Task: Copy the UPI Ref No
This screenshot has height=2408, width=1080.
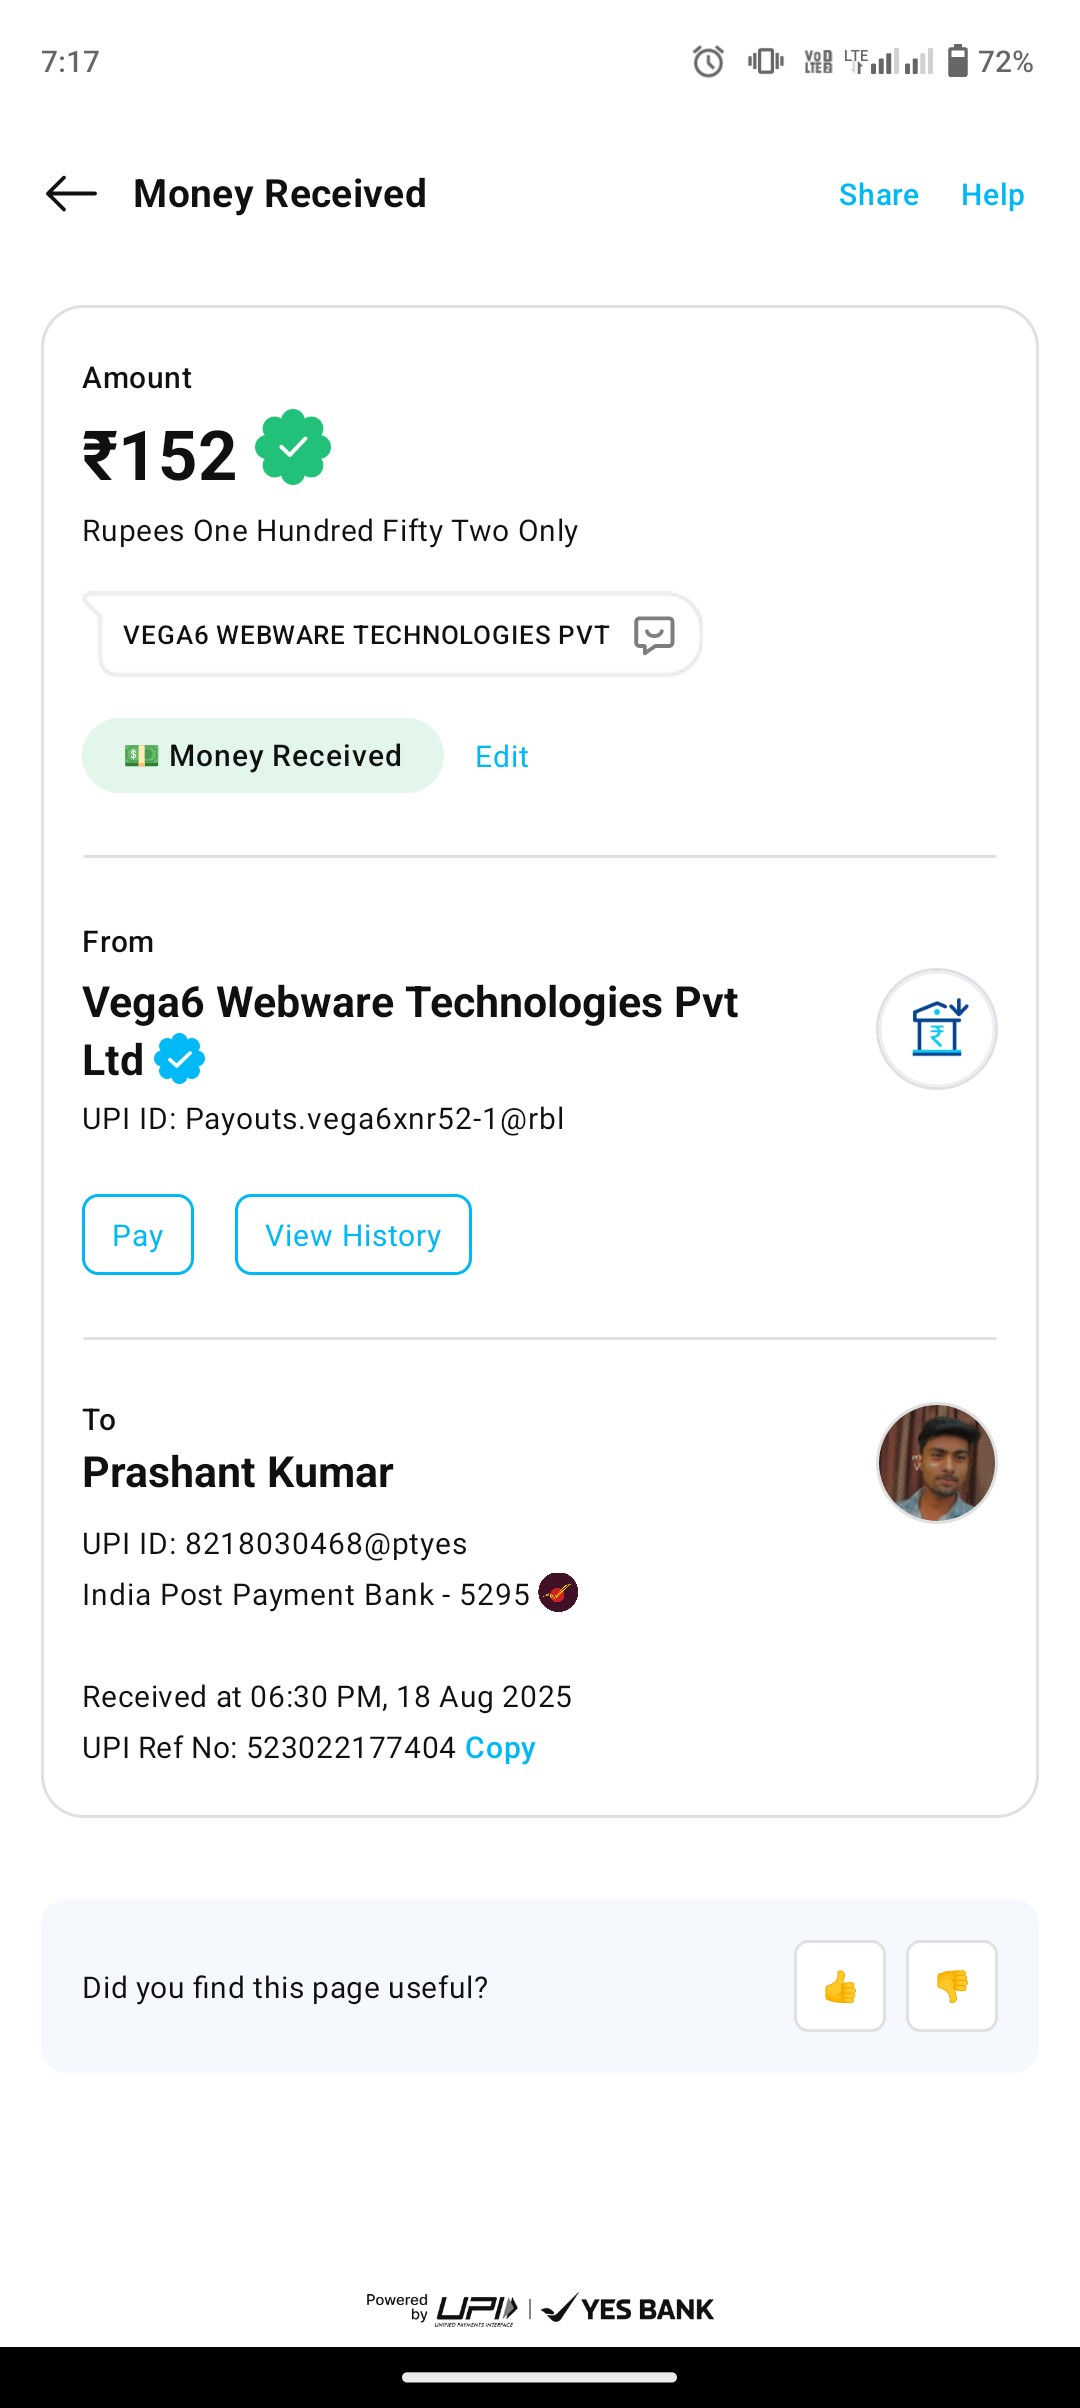Action: pyautogui.click(x=500, y=1748)
